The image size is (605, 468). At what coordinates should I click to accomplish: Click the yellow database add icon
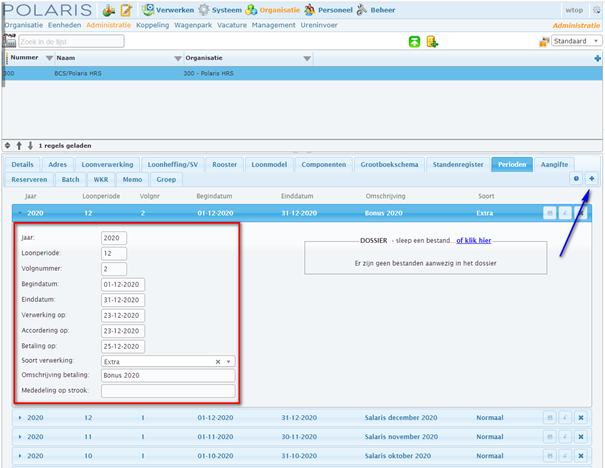click(432, 42)
